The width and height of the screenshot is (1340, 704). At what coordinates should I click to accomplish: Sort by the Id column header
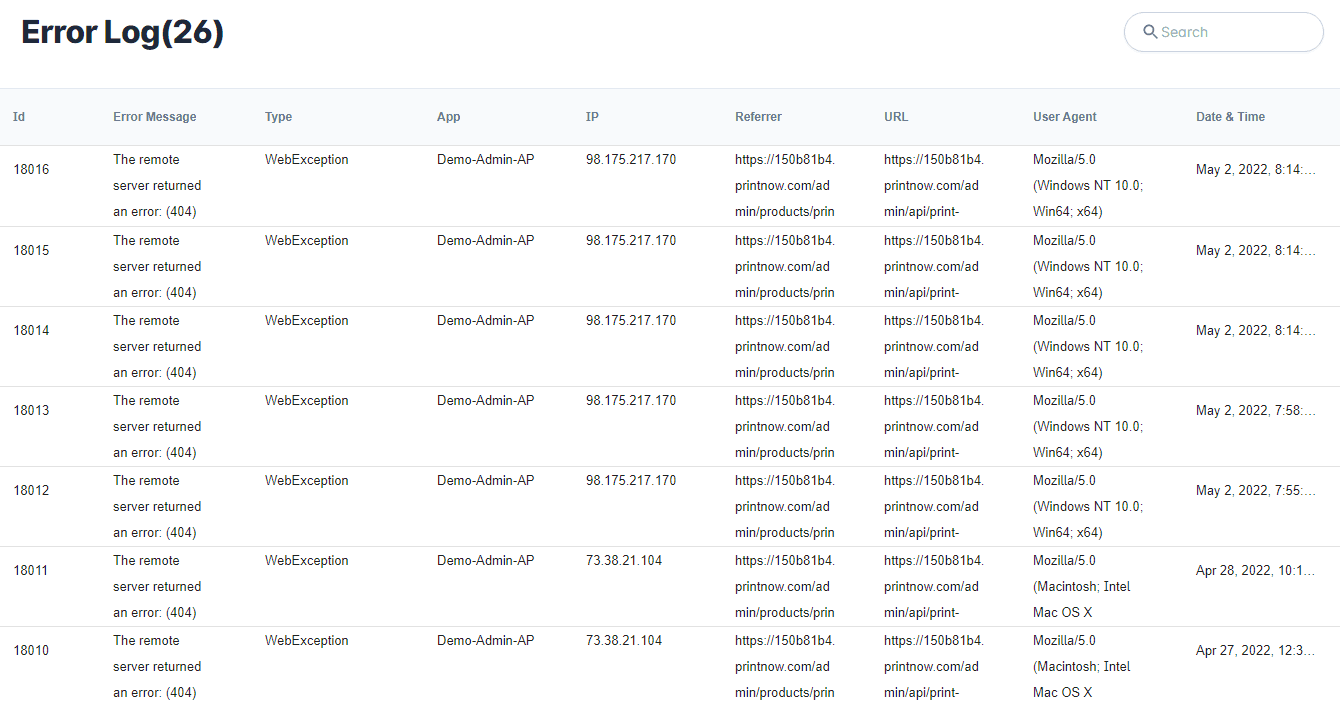19,117
